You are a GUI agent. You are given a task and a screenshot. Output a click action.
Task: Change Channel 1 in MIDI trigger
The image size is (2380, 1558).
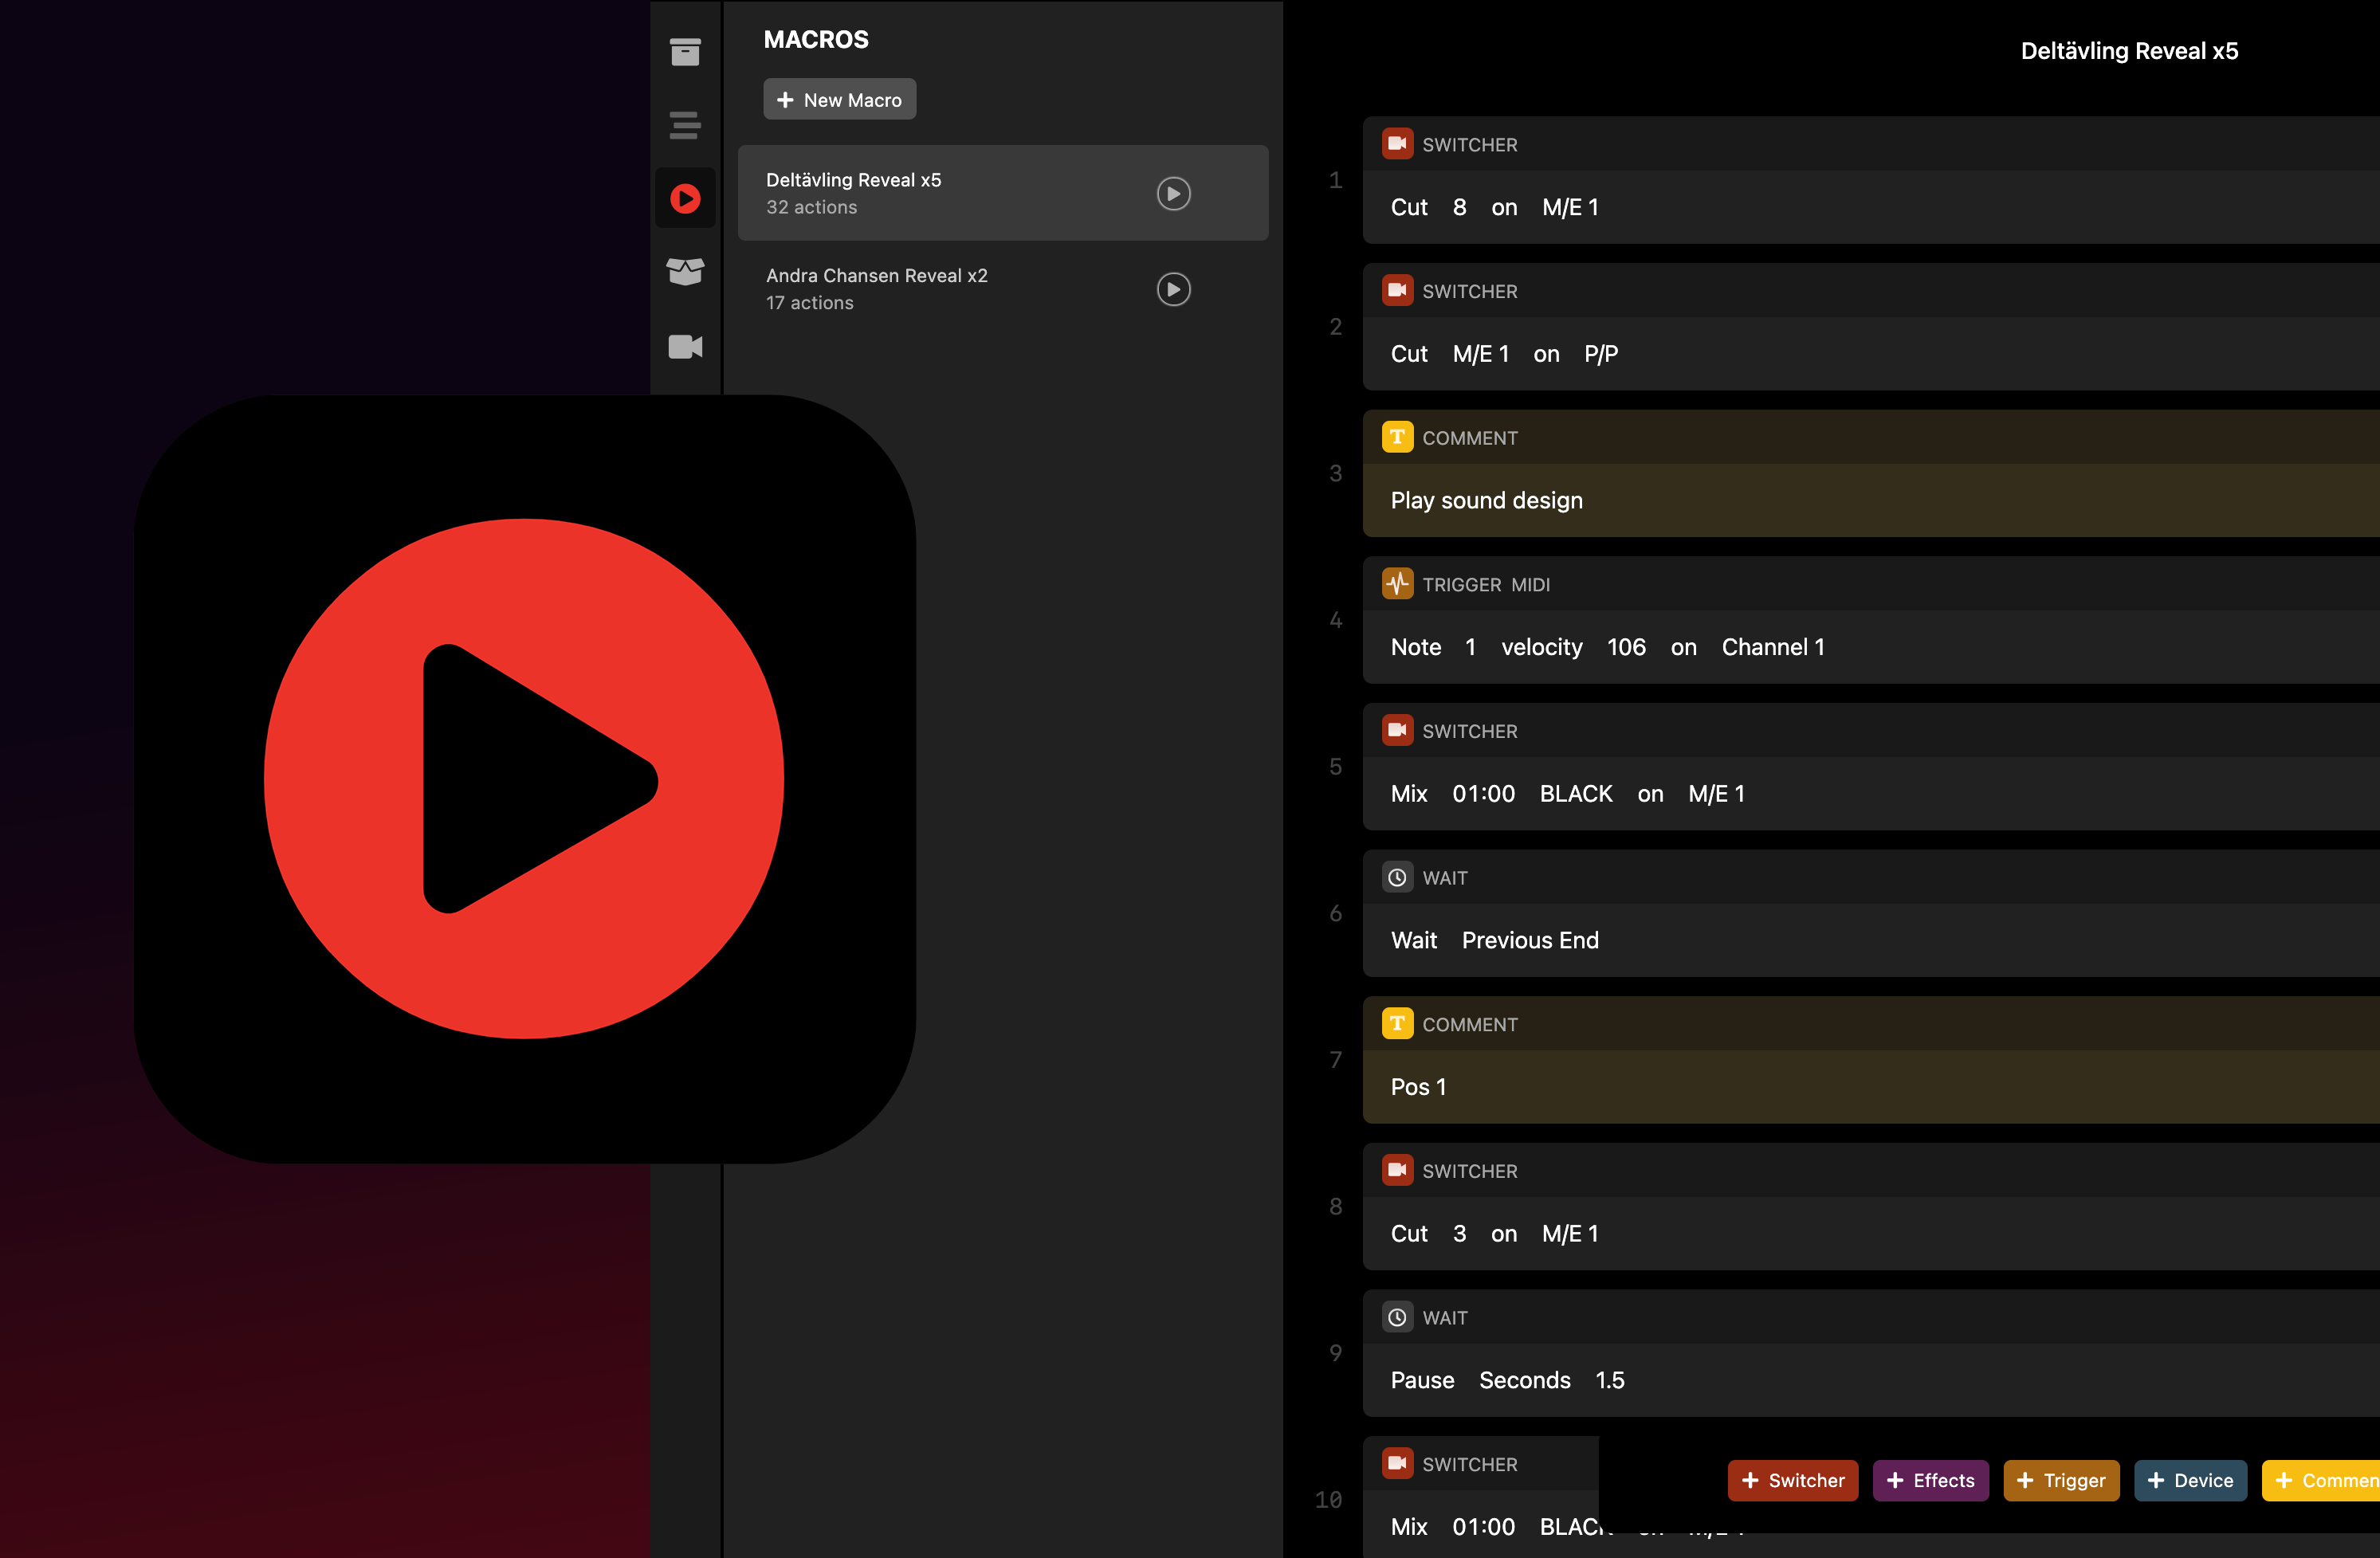[1773, 647]
